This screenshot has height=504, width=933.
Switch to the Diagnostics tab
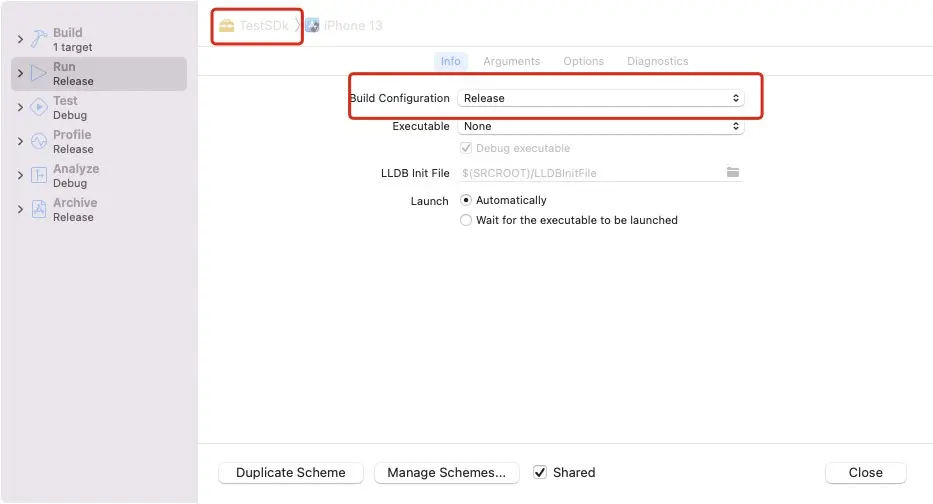click(657, 61)
